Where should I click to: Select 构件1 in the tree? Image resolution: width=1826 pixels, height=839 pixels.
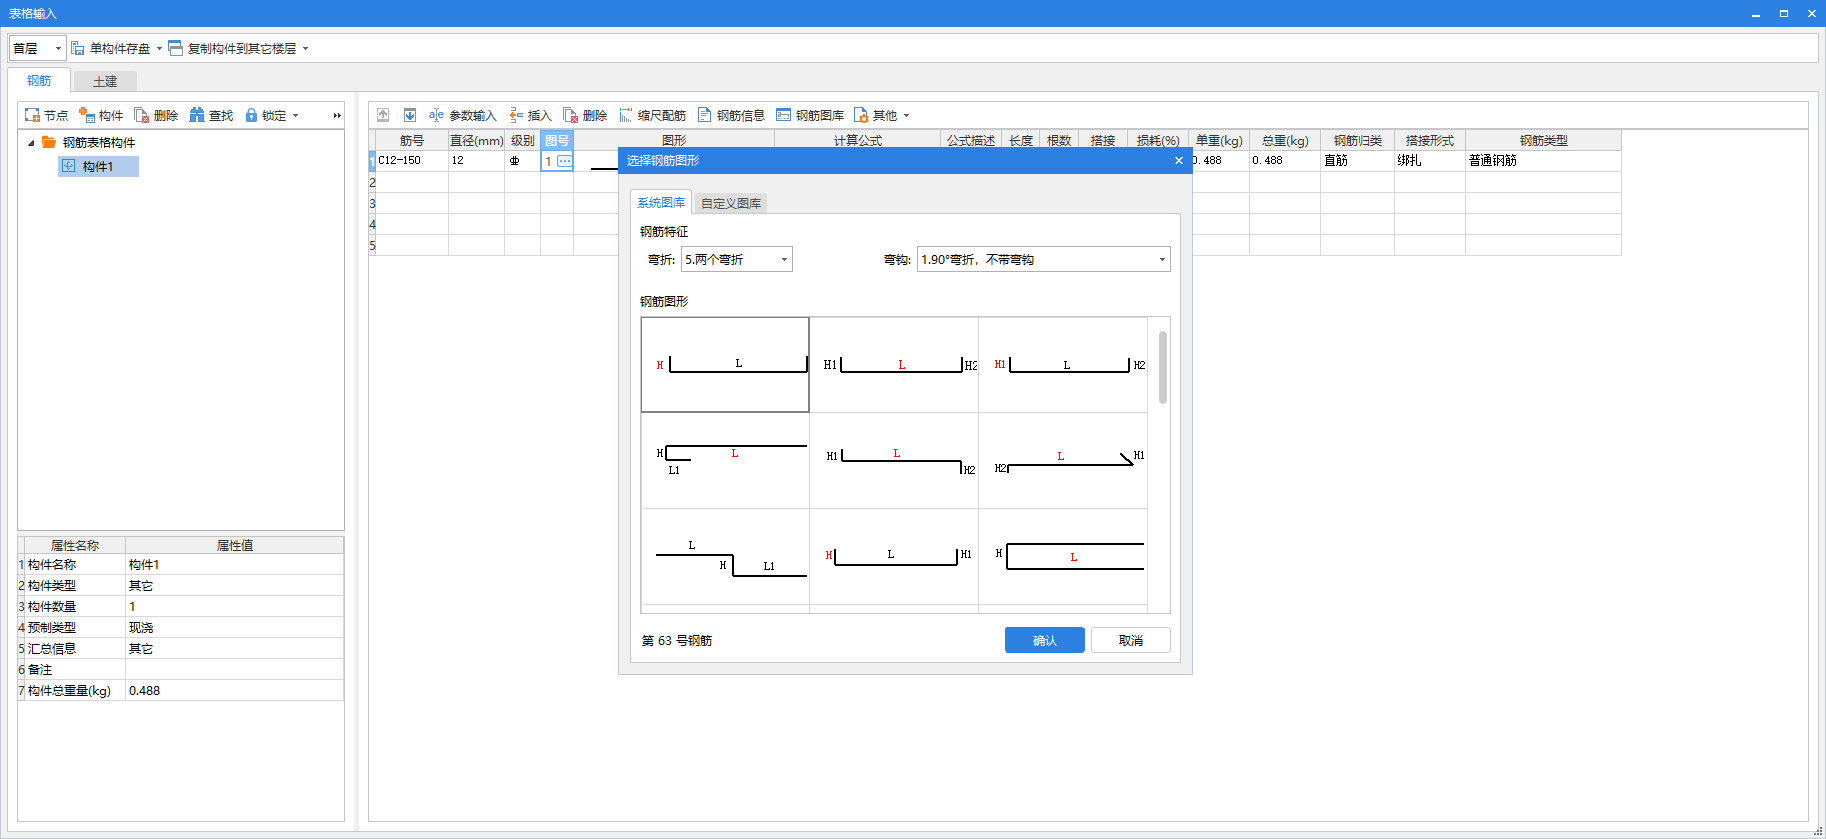(98, 166)
